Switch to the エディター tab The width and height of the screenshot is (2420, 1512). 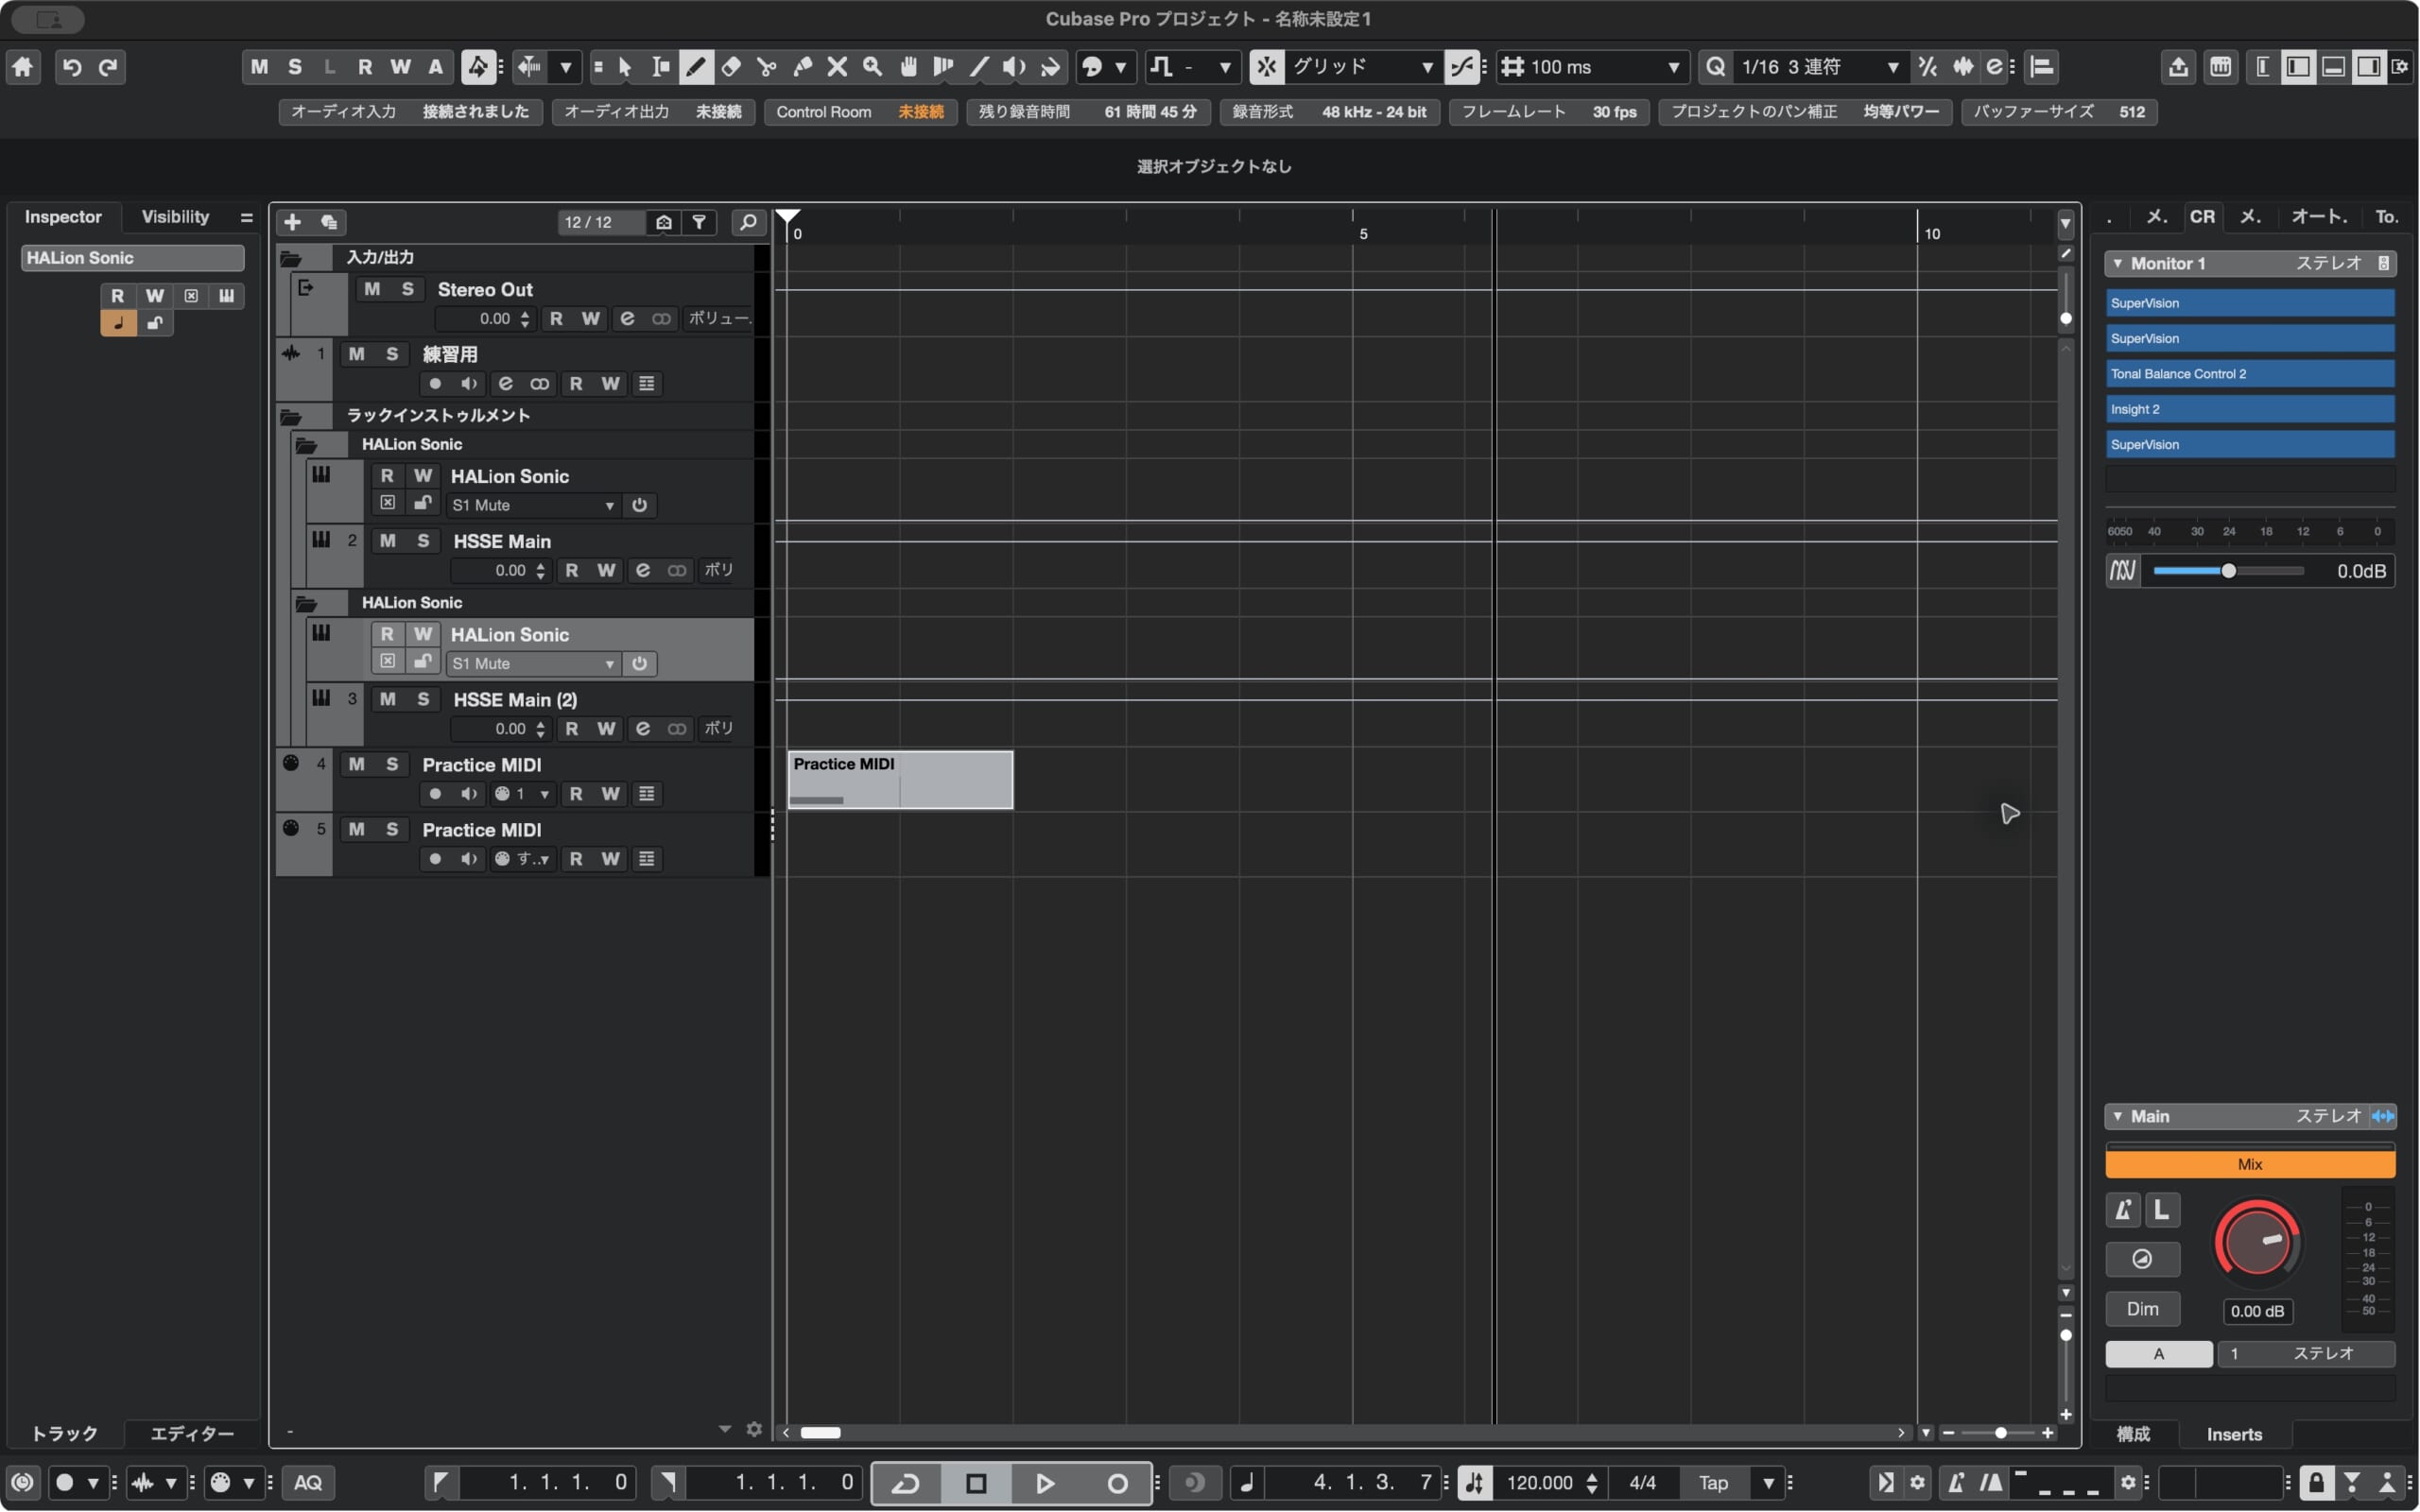click(x=191, y=1434)
